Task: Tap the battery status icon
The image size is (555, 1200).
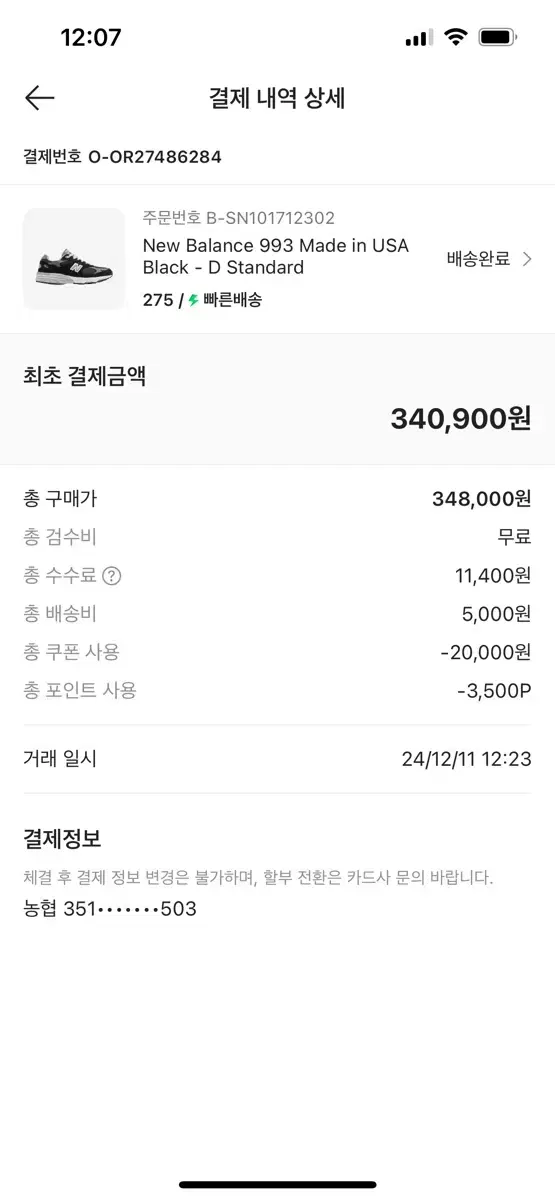Action: [497, 38]
